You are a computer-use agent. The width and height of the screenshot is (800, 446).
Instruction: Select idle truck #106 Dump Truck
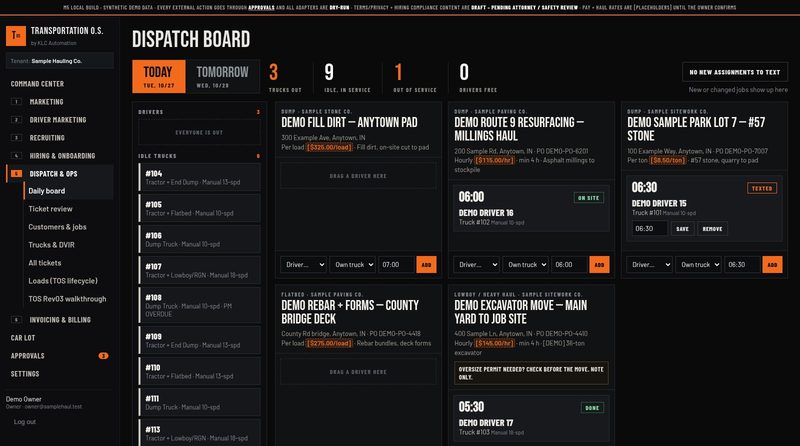(199, 239)
